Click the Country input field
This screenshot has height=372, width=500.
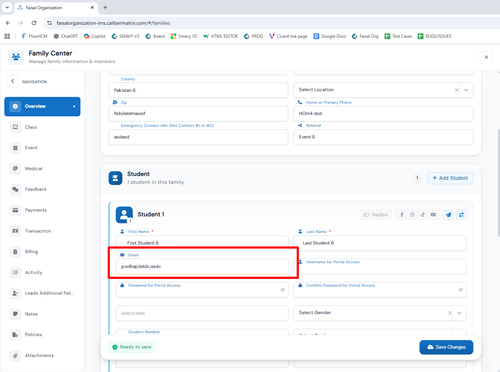pos(198,90)
